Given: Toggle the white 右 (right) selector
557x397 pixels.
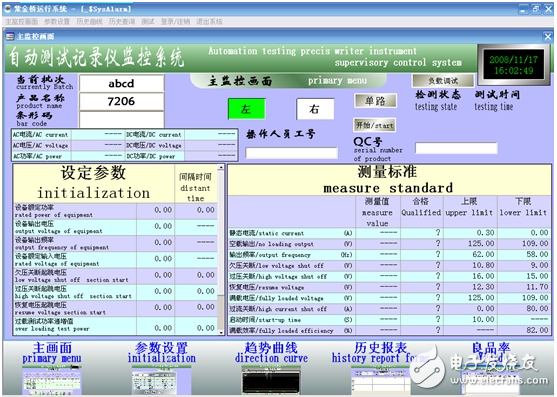Looking at the screenshot, I should pos(315,109).
